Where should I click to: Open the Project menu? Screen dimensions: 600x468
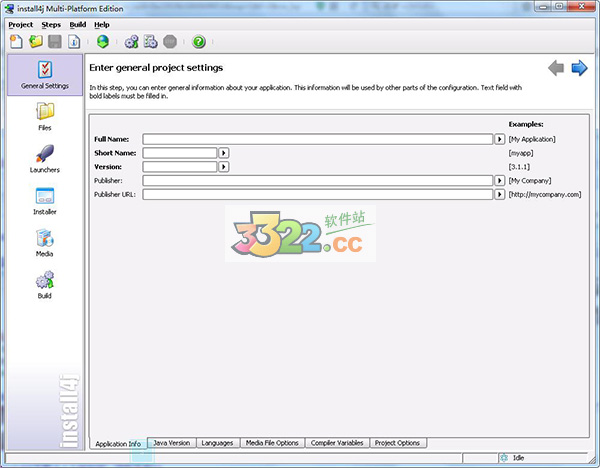point(21,24)
